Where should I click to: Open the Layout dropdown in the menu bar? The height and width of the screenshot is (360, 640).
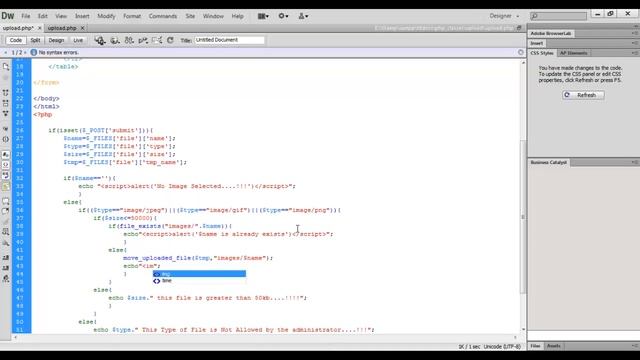pyautogui.click(x=263, y=16)
